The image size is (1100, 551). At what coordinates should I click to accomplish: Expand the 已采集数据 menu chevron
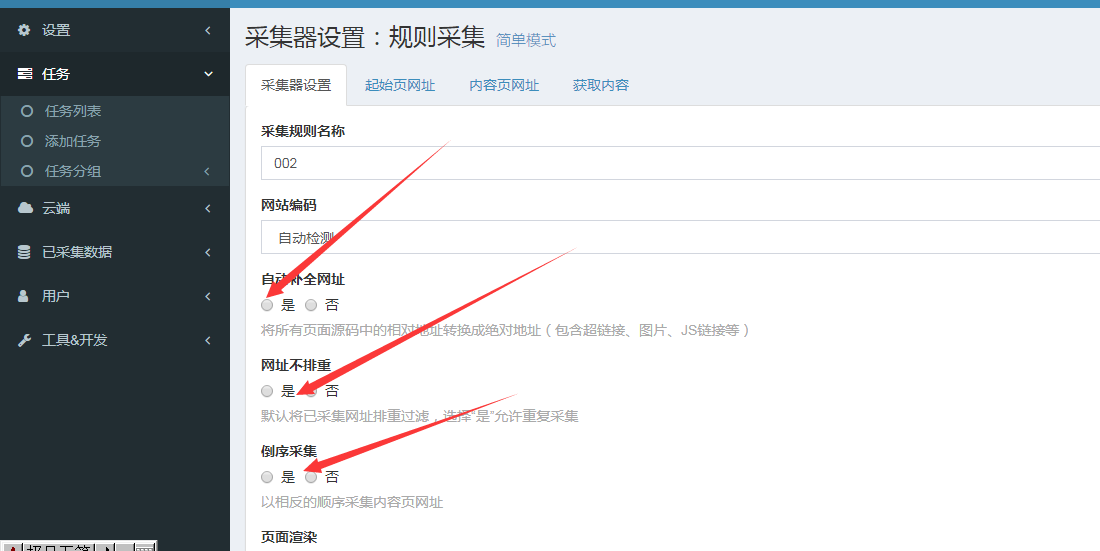click(207, 252)
